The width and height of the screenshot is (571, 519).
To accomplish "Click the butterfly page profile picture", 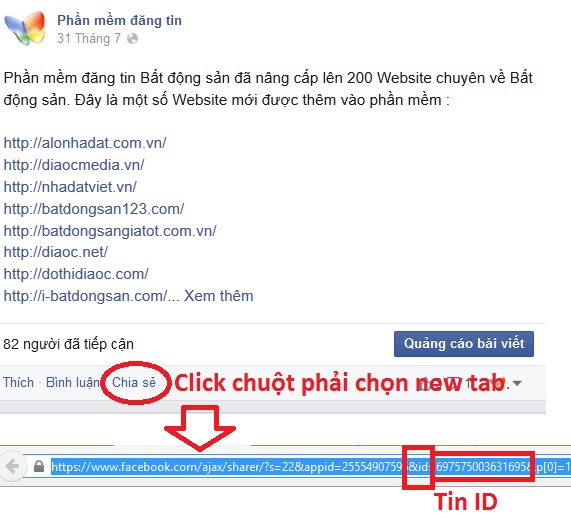I will click(25, 28).
